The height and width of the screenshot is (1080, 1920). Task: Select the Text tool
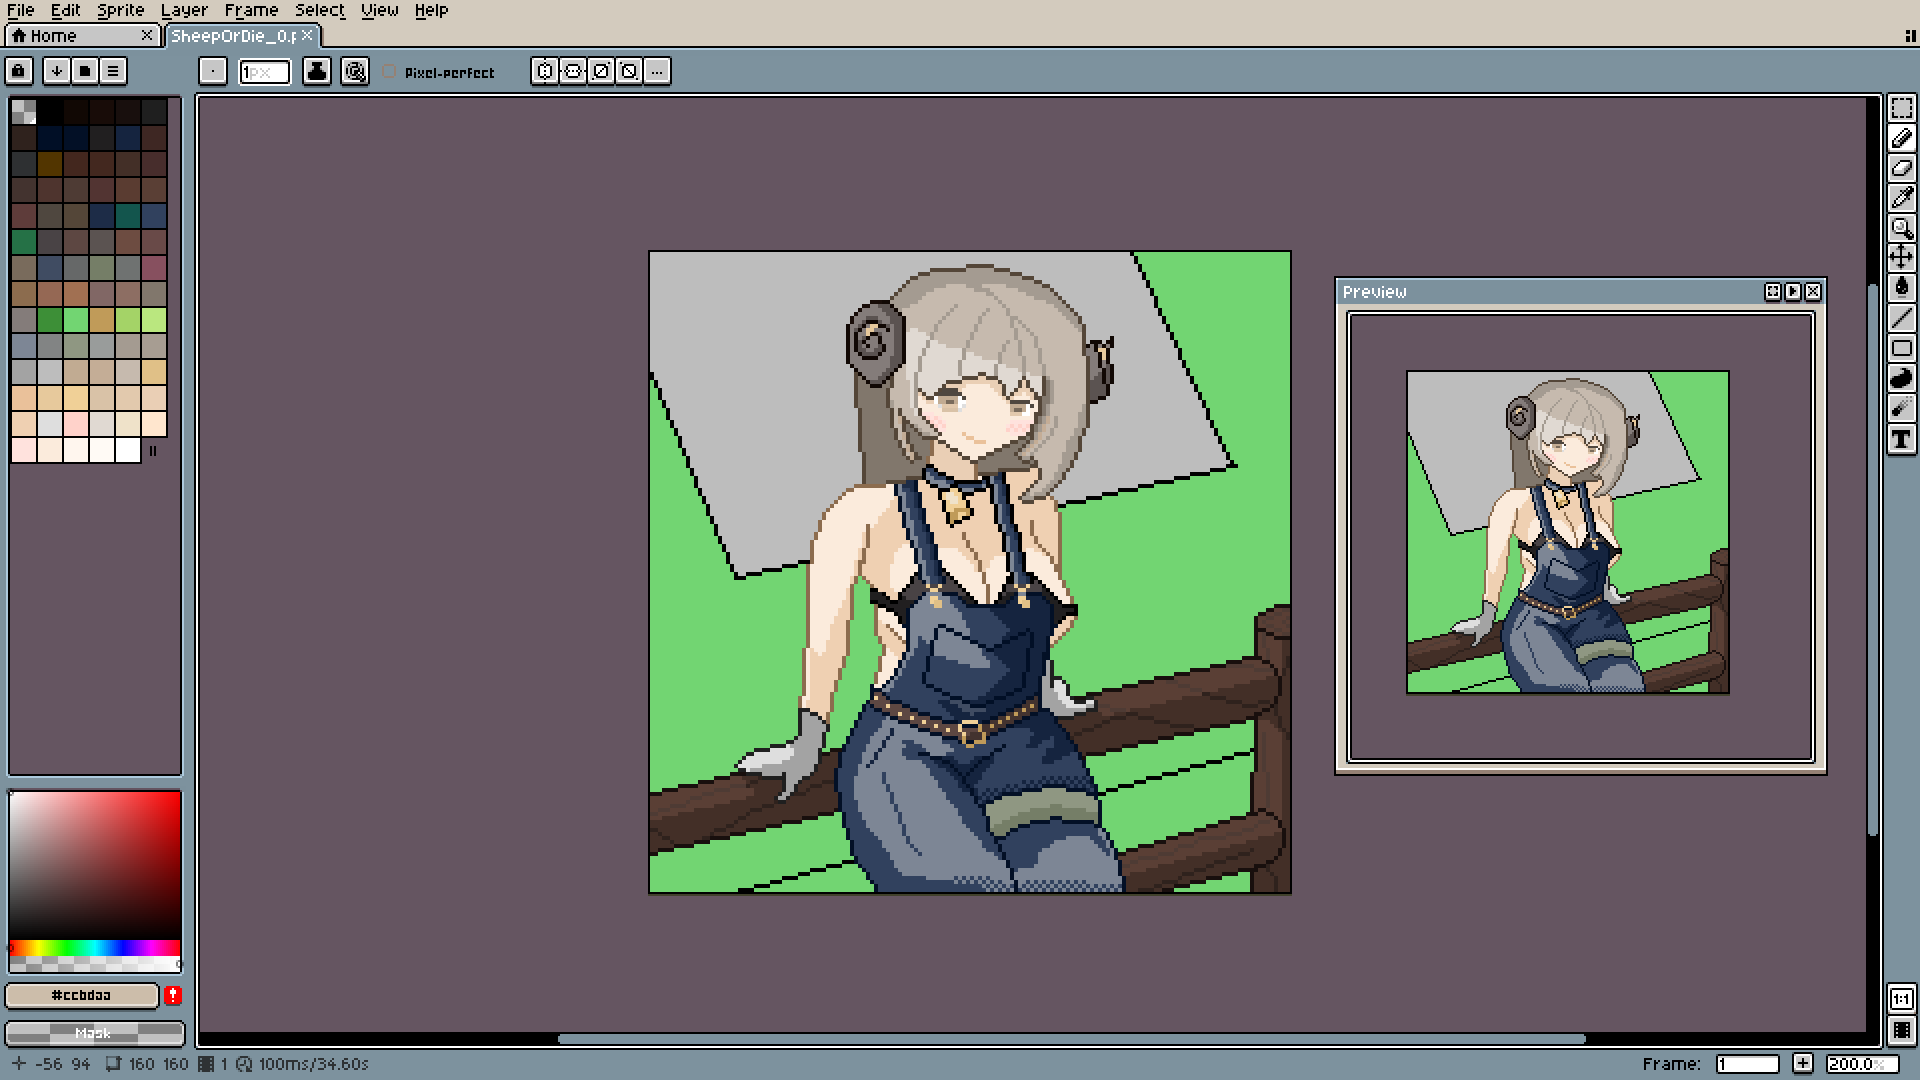(x=1901, y=439)
